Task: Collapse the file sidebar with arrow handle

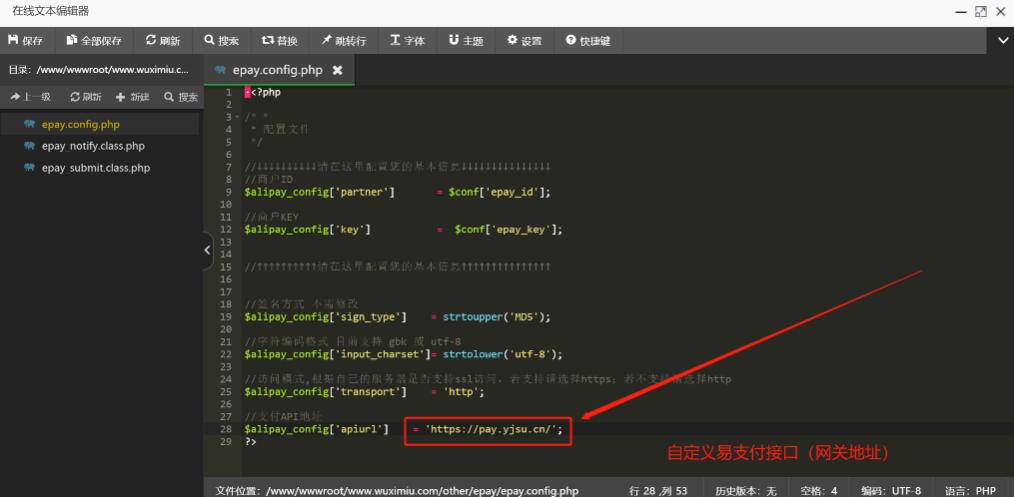Action: tap(208, 251)
